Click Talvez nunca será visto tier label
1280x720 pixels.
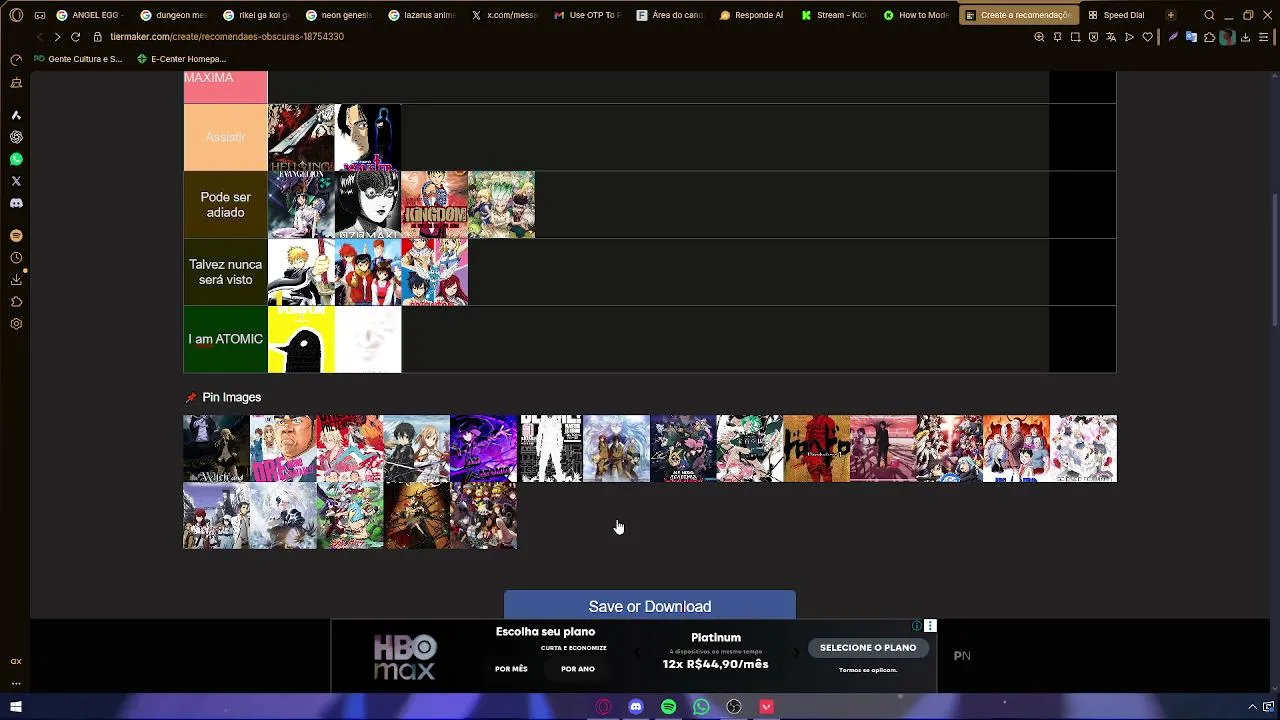225,272
